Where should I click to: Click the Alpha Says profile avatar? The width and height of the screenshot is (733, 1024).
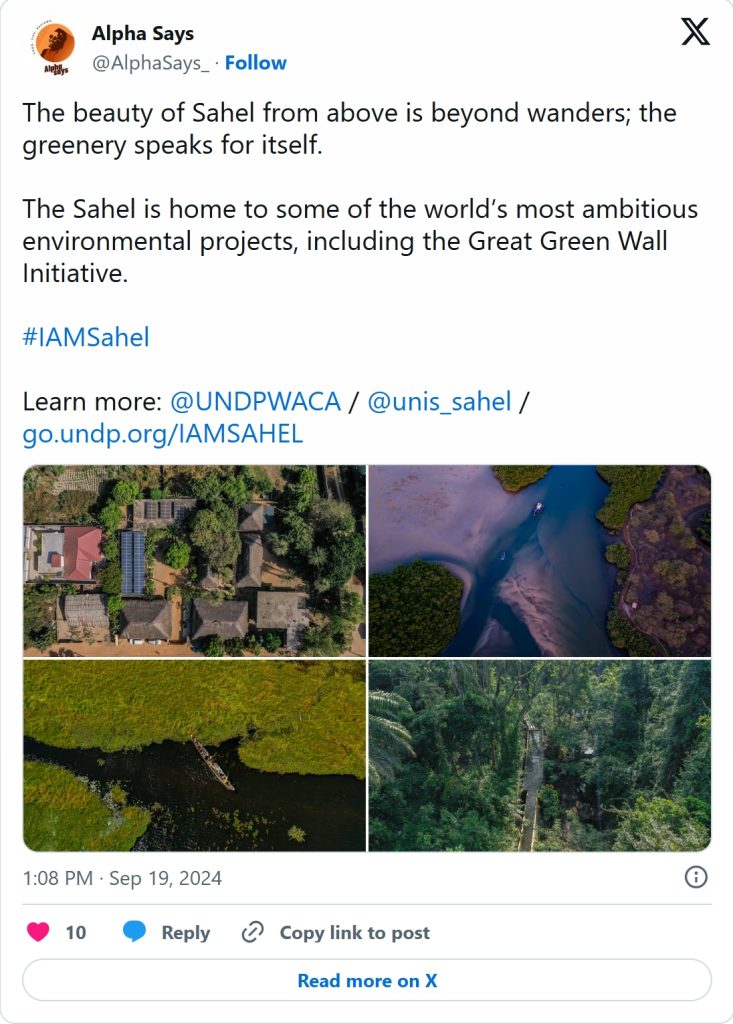[x=58, y=48]
